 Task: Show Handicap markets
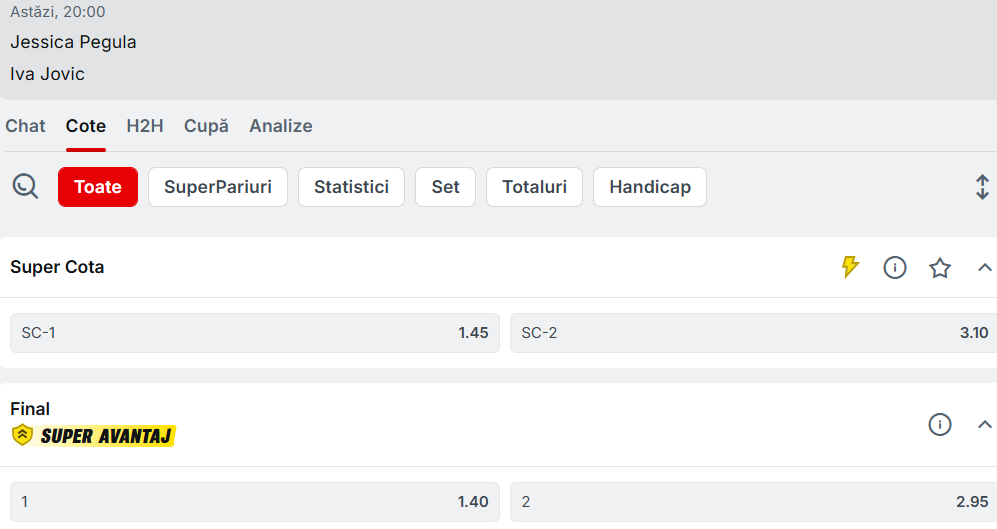coord(650,187)
